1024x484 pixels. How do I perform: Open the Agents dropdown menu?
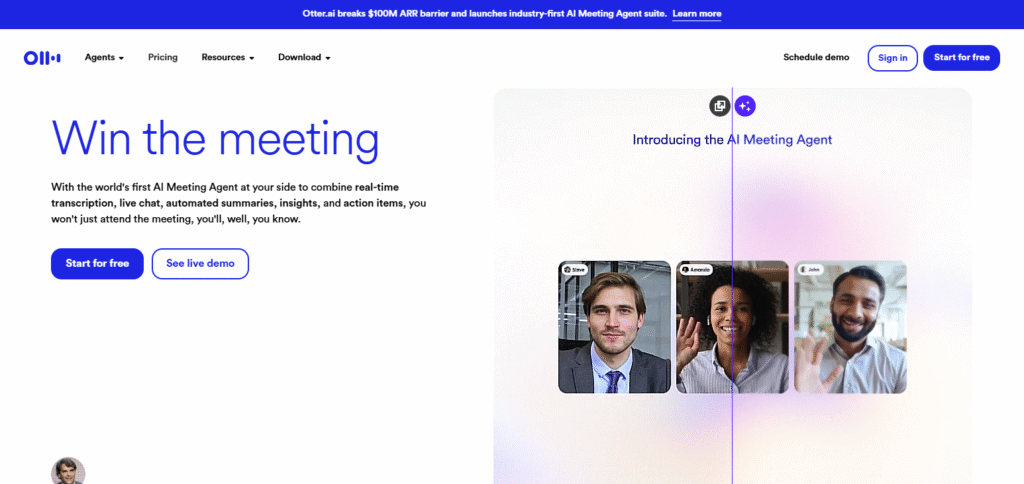click(x=104, y=57)
